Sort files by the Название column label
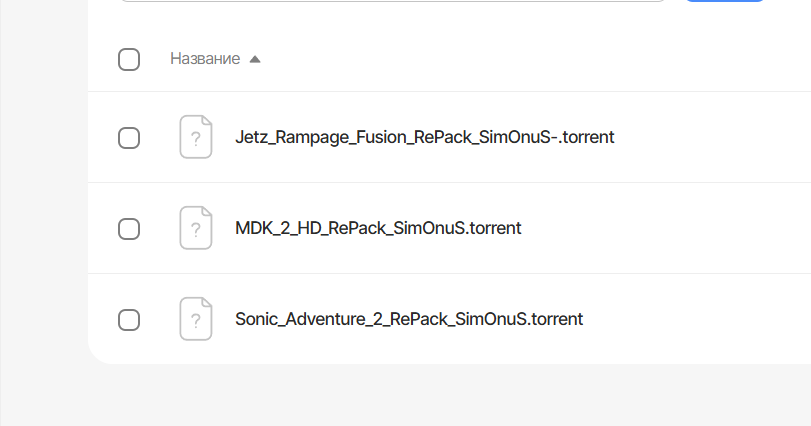Image resolution: width=811 pixels, height=426 pixels. 205,59
